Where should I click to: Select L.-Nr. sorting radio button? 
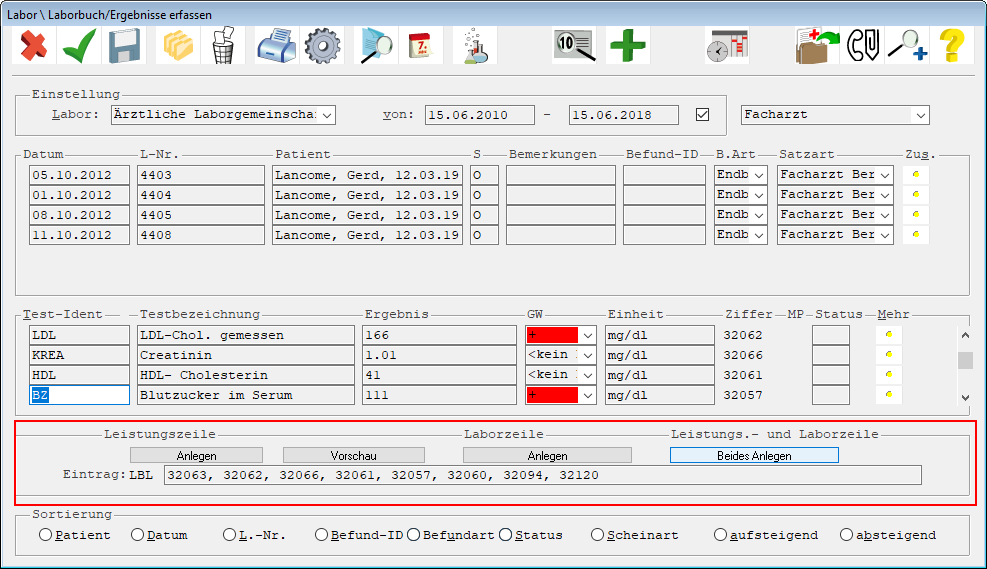pyautogui.click(x=229, y=534)
